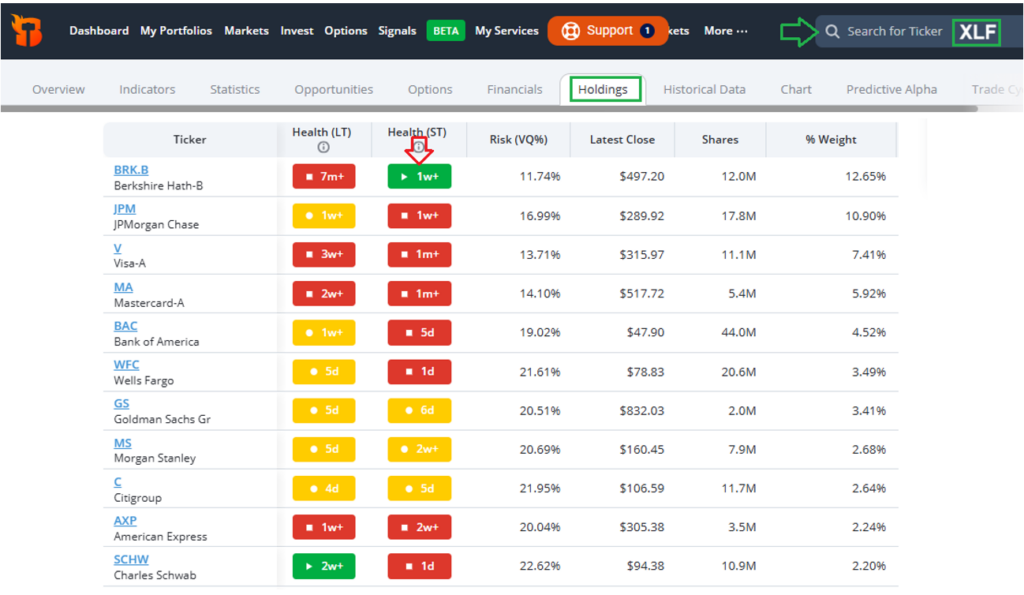
Task: Open the Markets menu
Action: [x=246, y=31]
